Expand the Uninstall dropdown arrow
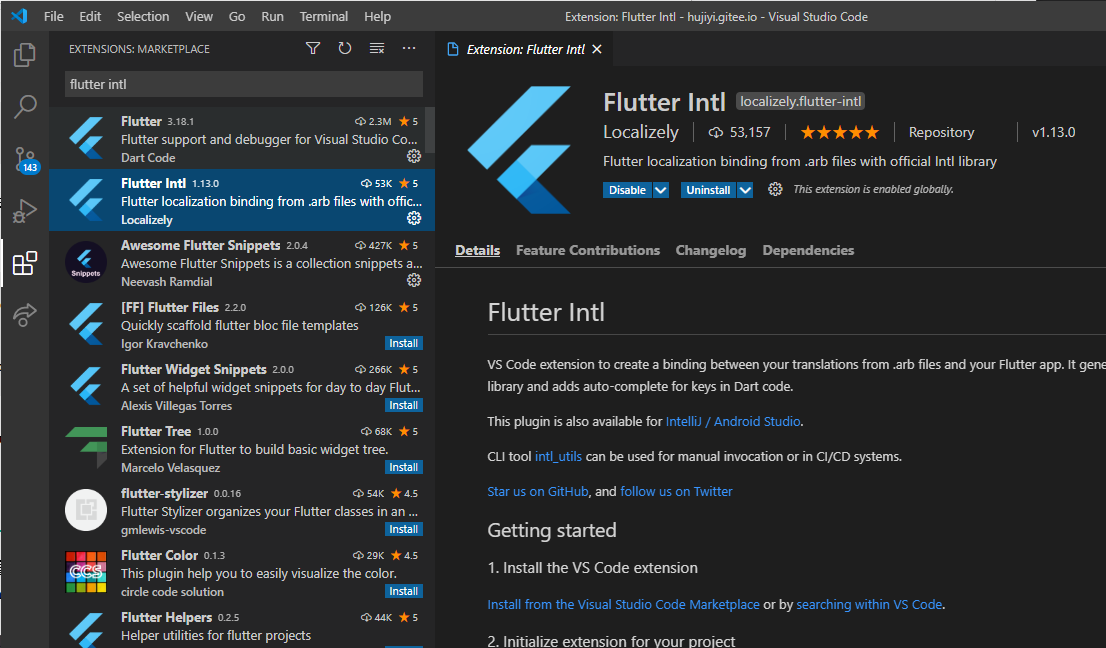Image resolution: width=1106 pixels, height=648 pixels. pyautogui.click(x=745, y=190)
